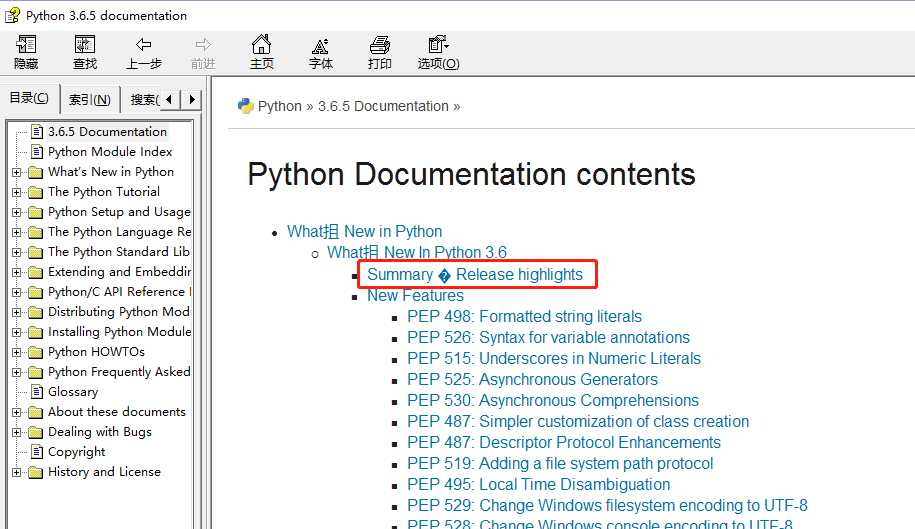915x529 pixels.
Task: Select Python Module Index in the tree
Action: coord(110,152)
